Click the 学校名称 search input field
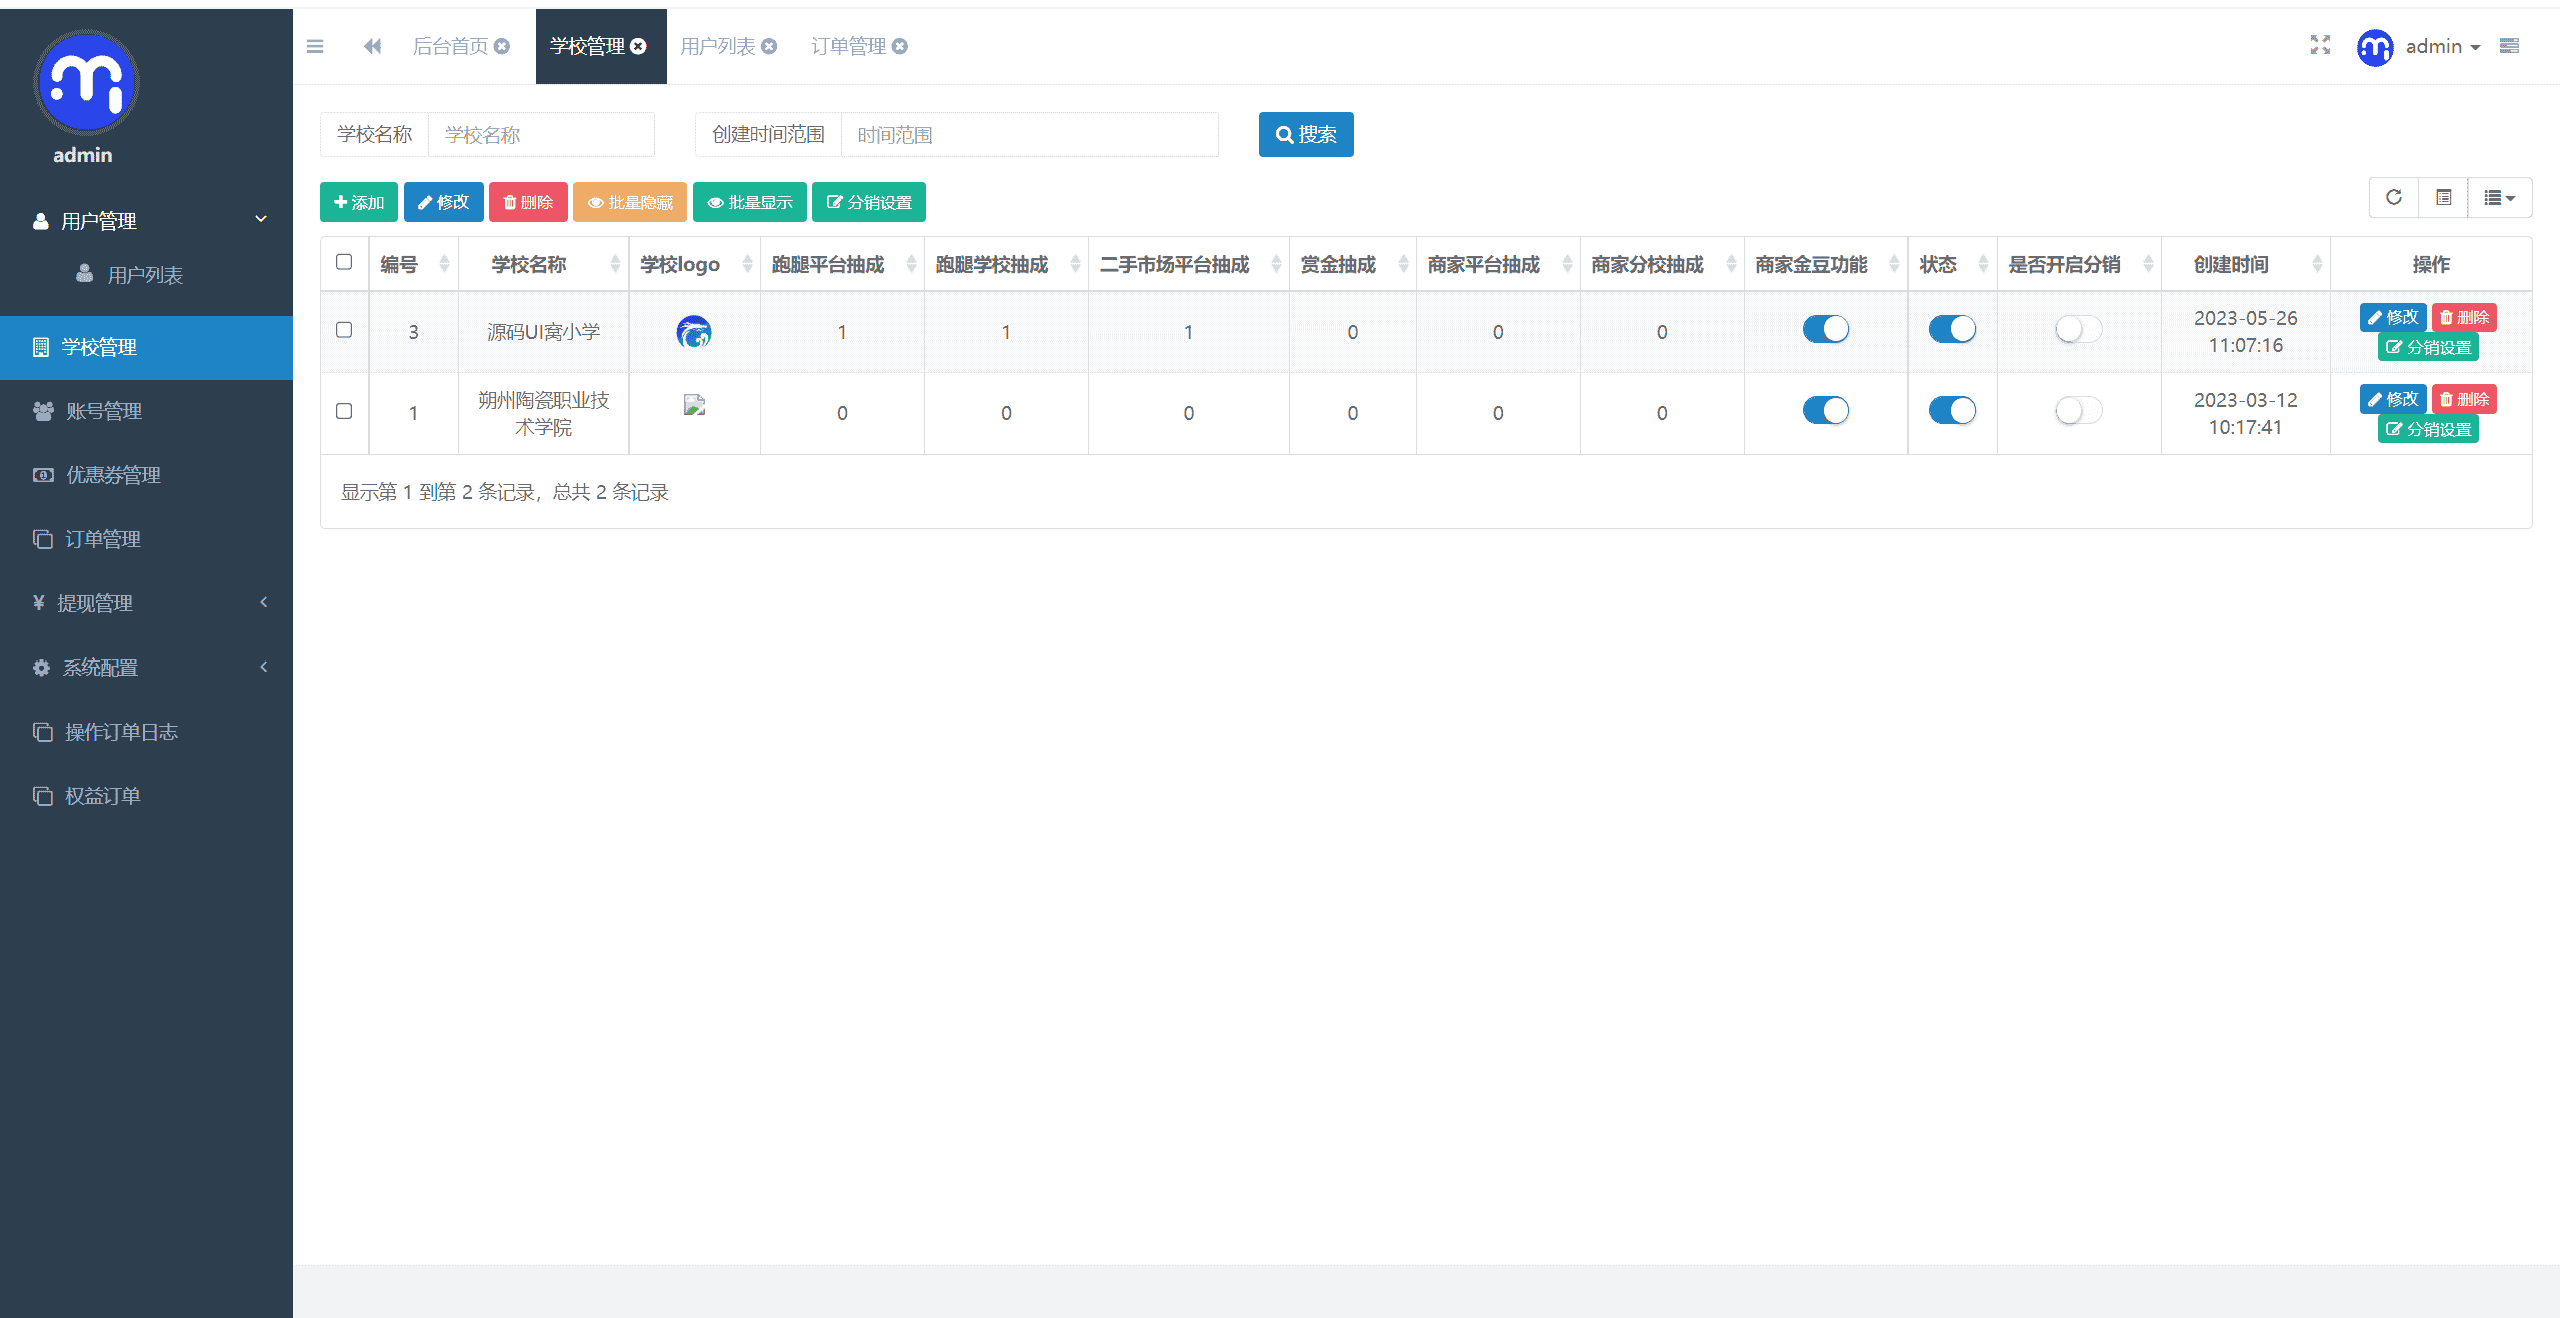 [540, 134]
